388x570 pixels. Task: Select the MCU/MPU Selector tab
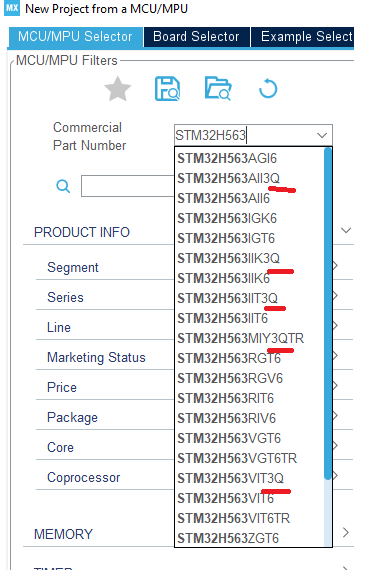[x=75, y=37]
